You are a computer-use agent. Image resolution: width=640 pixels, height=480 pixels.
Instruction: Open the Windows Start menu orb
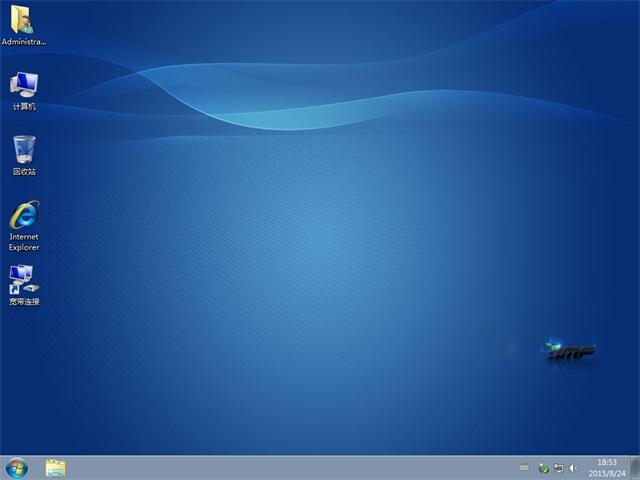(x=16, y=467)
